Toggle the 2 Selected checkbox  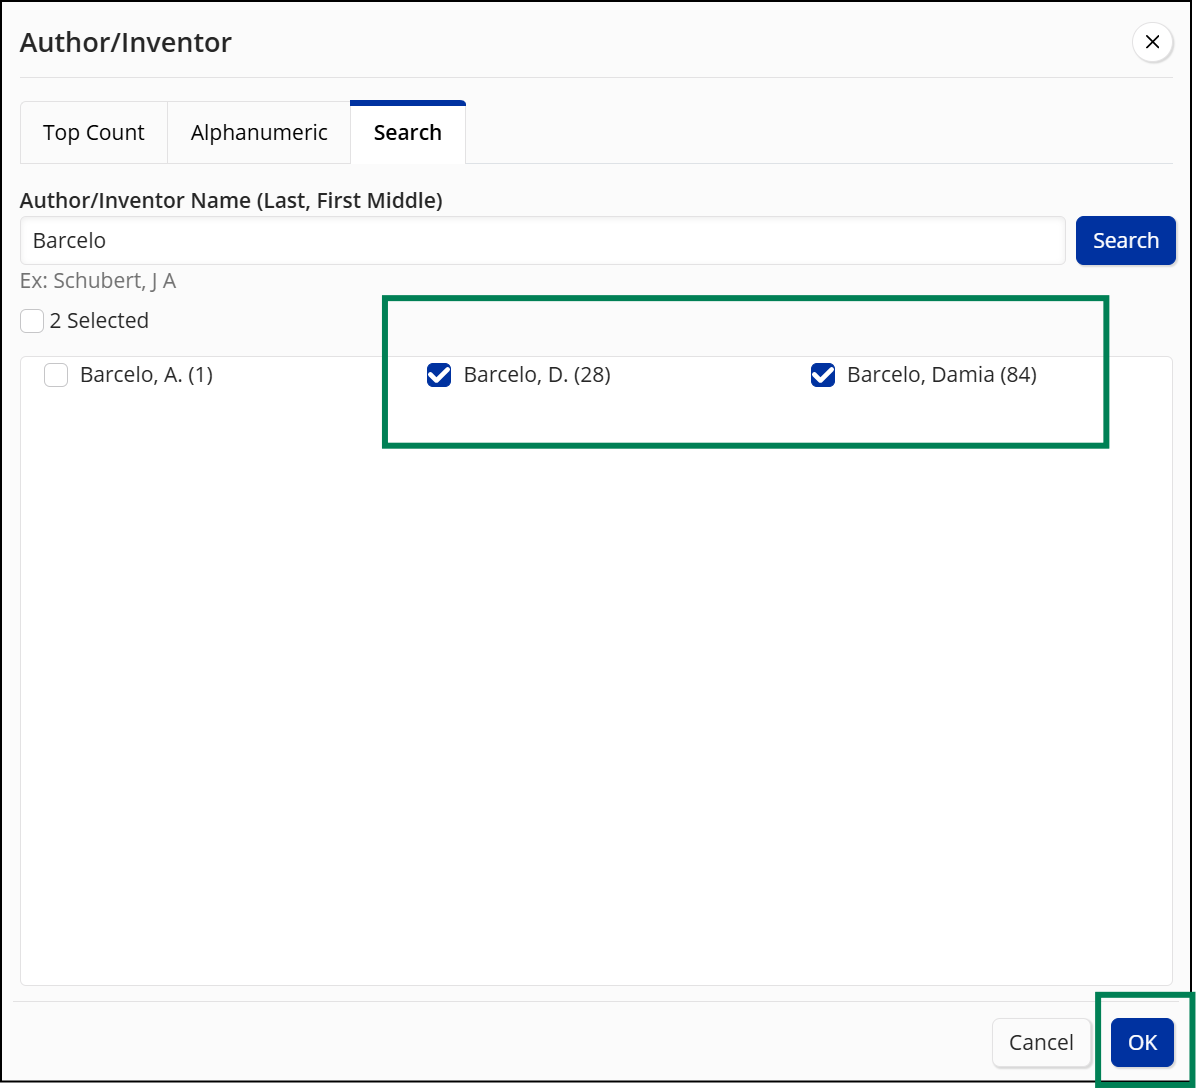click(x=32, y=320)
